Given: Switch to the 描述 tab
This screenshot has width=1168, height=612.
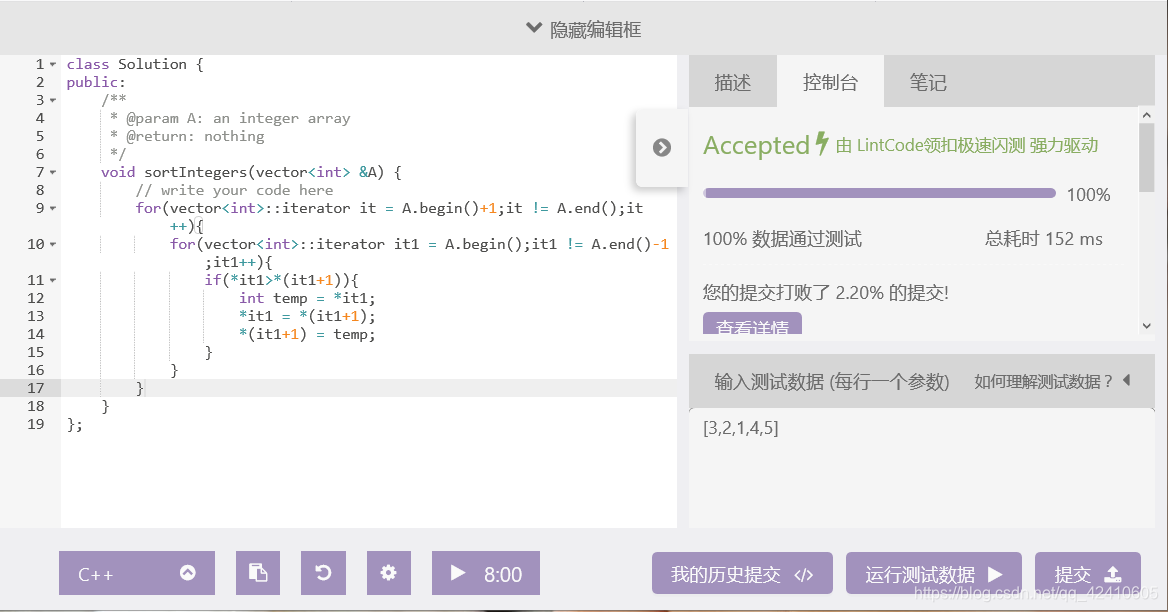Looking at the screenshot, I should [733, 82].
